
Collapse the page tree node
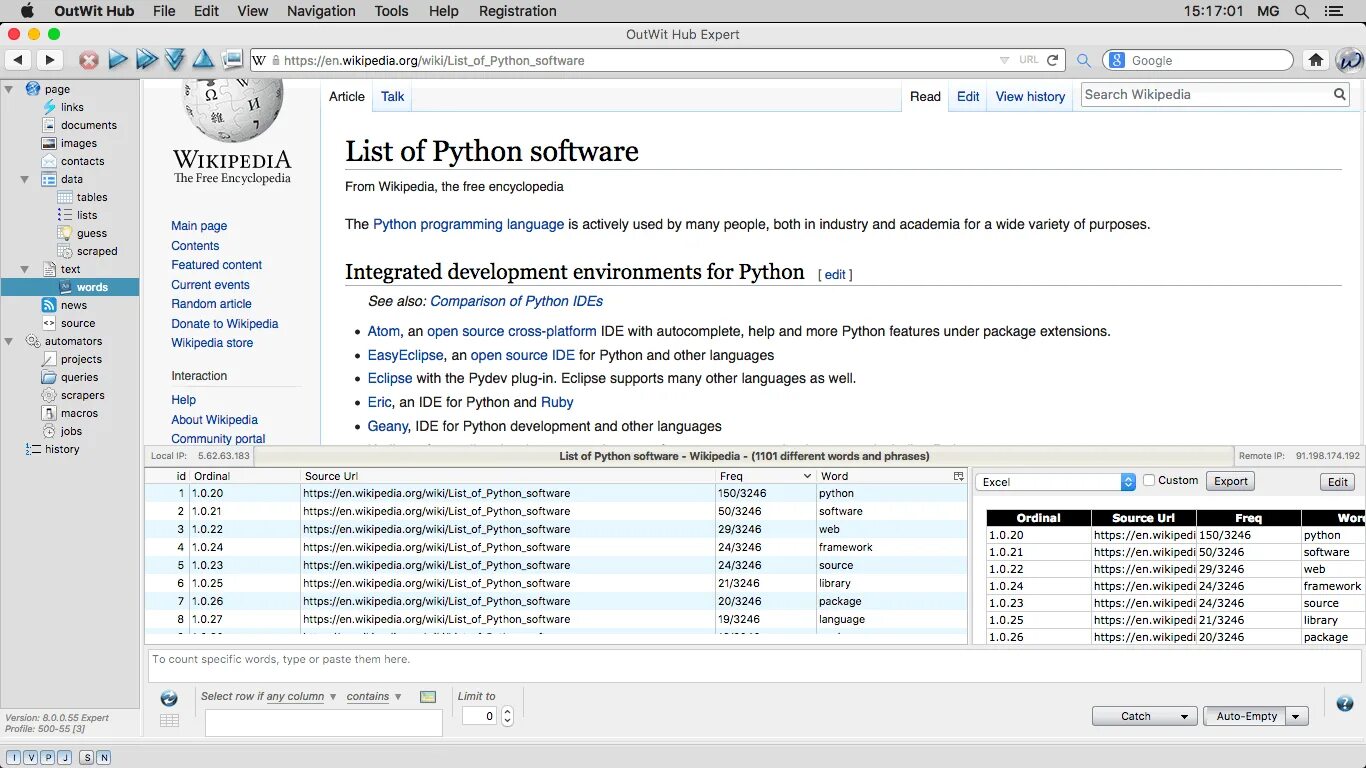(x=9, y=89)
